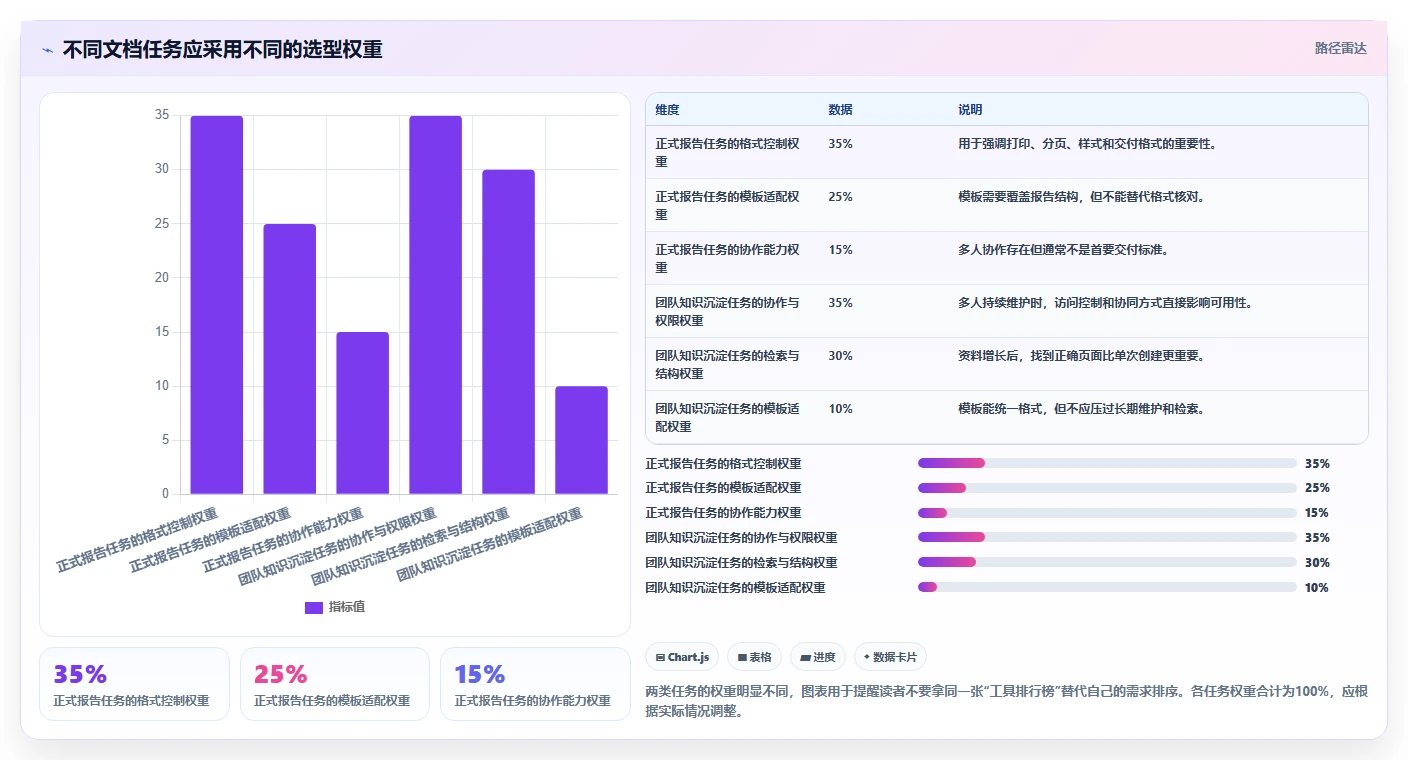Click the purple 指标值 legend swatch

pyautogui.click(x=314, y=607)
